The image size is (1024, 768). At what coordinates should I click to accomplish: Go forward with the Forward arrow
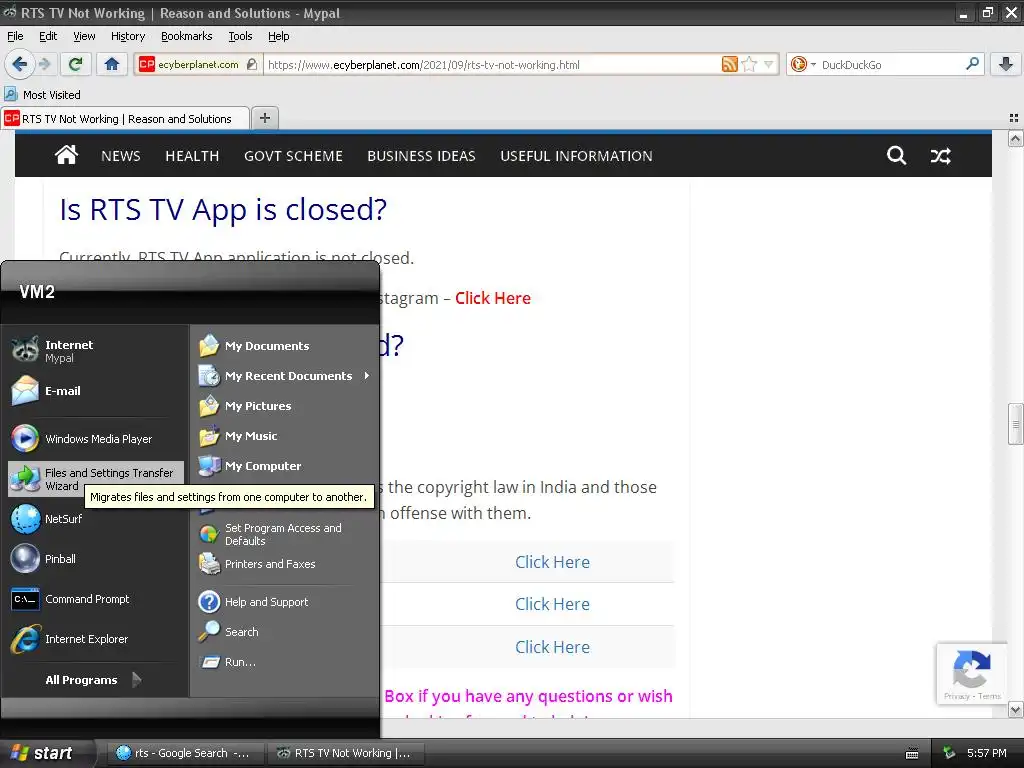point(44,64)
